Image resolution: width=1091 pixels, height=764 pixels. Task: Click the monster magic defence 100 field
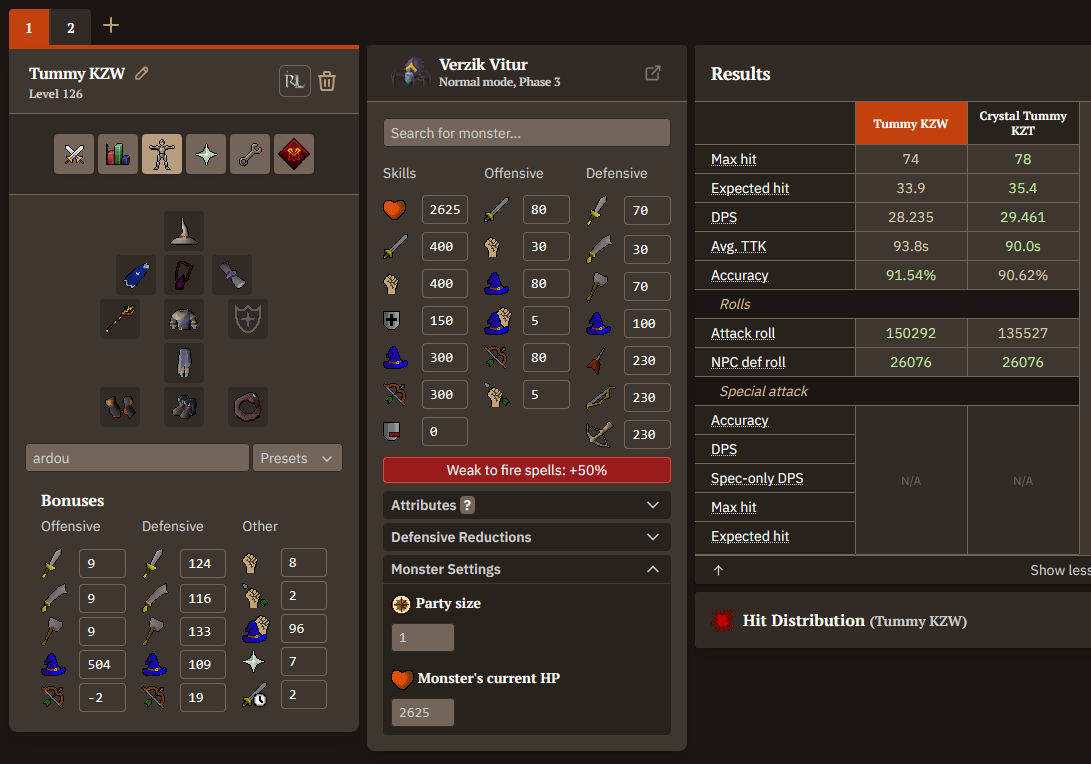click(x=647, y=324)
